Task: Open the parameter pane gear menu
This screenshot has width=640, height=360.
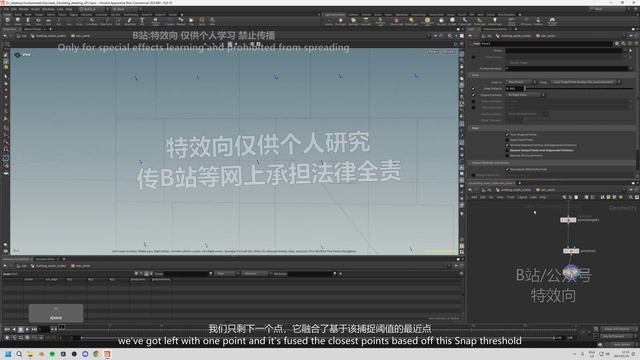Action: pos(617,43)
